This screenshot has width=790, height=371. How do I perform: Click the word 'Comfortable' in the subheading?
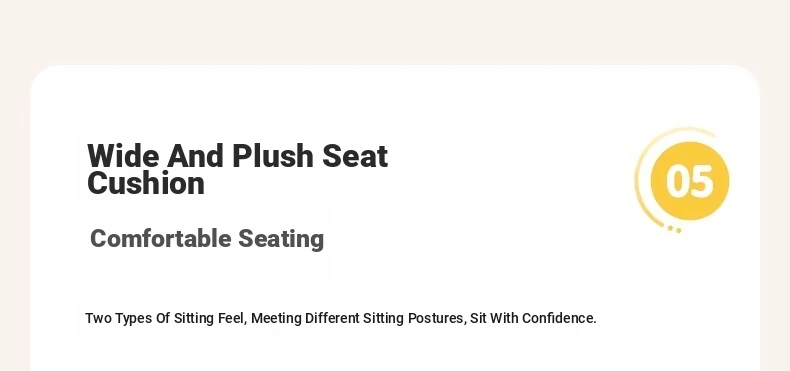tap(160, 238)
